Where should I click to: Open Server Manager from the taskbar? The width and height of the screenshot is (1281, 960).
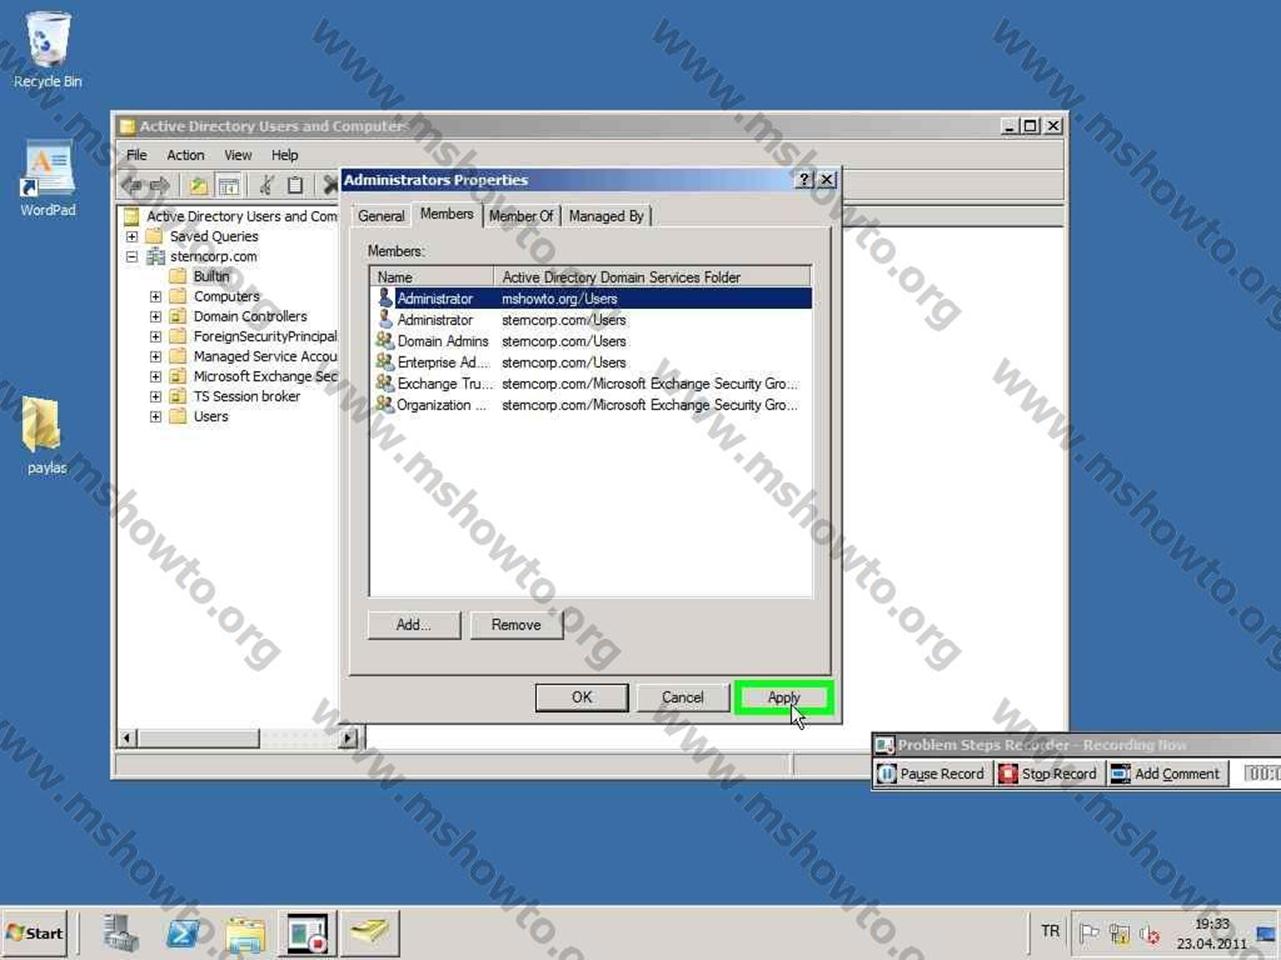click(121, 934)
